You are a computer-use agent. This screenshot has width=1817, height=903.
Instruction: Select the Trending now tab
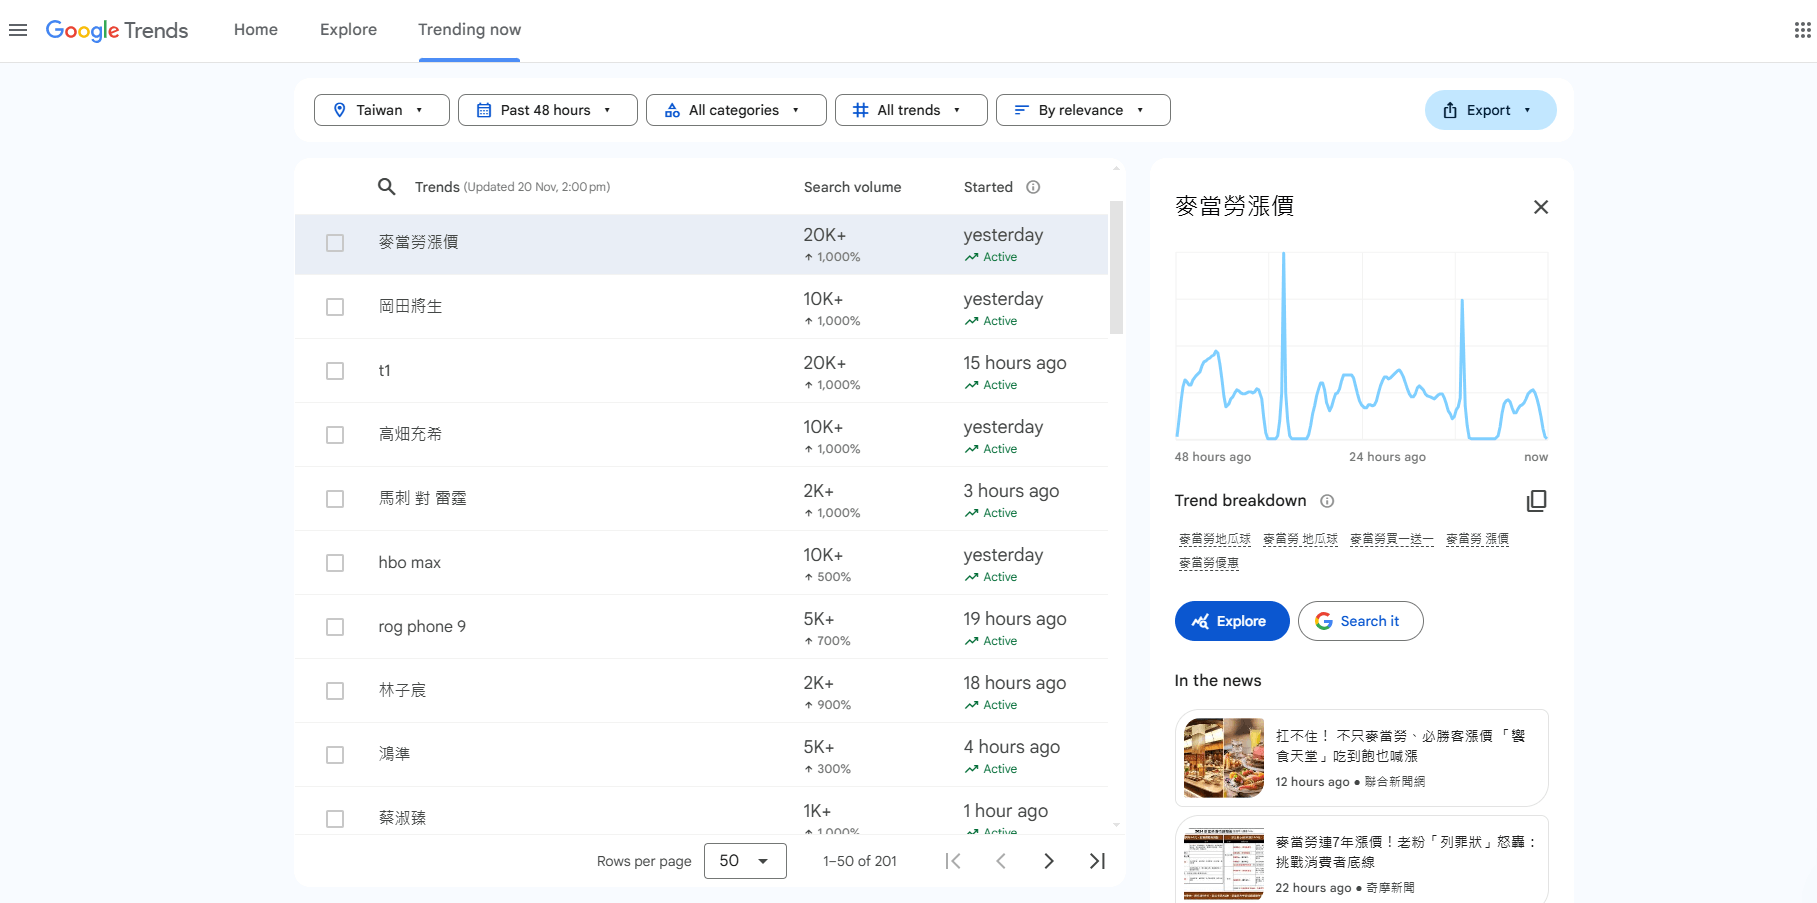469,30
